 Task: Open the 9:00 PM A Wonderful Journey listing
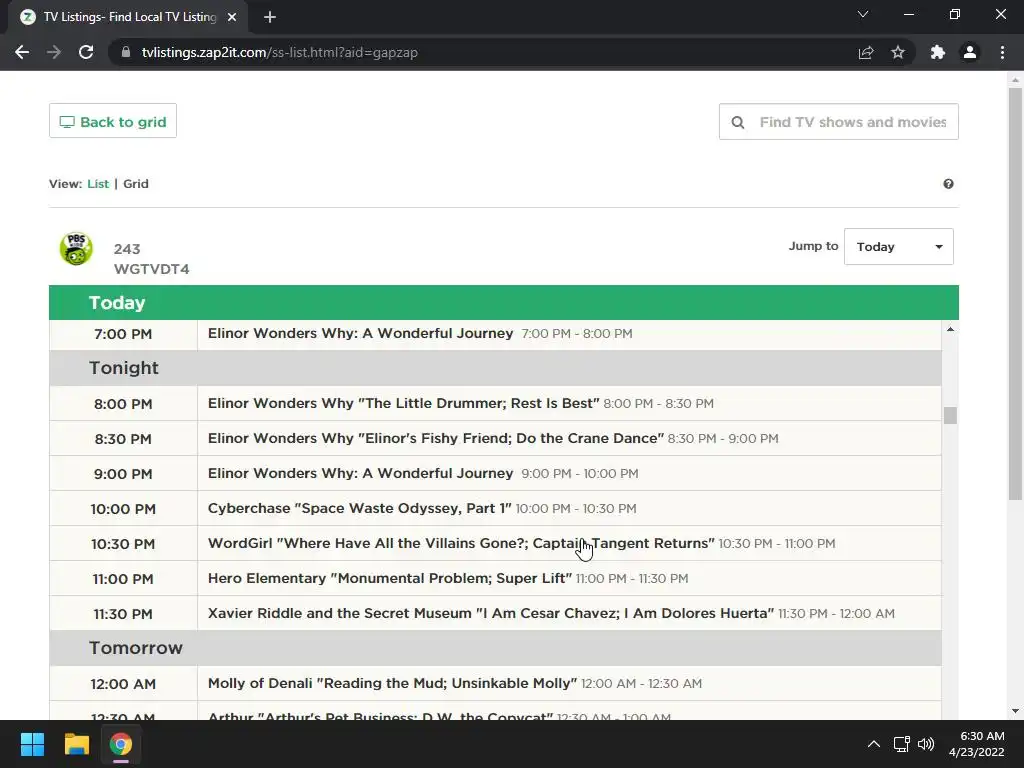(360, 473)
